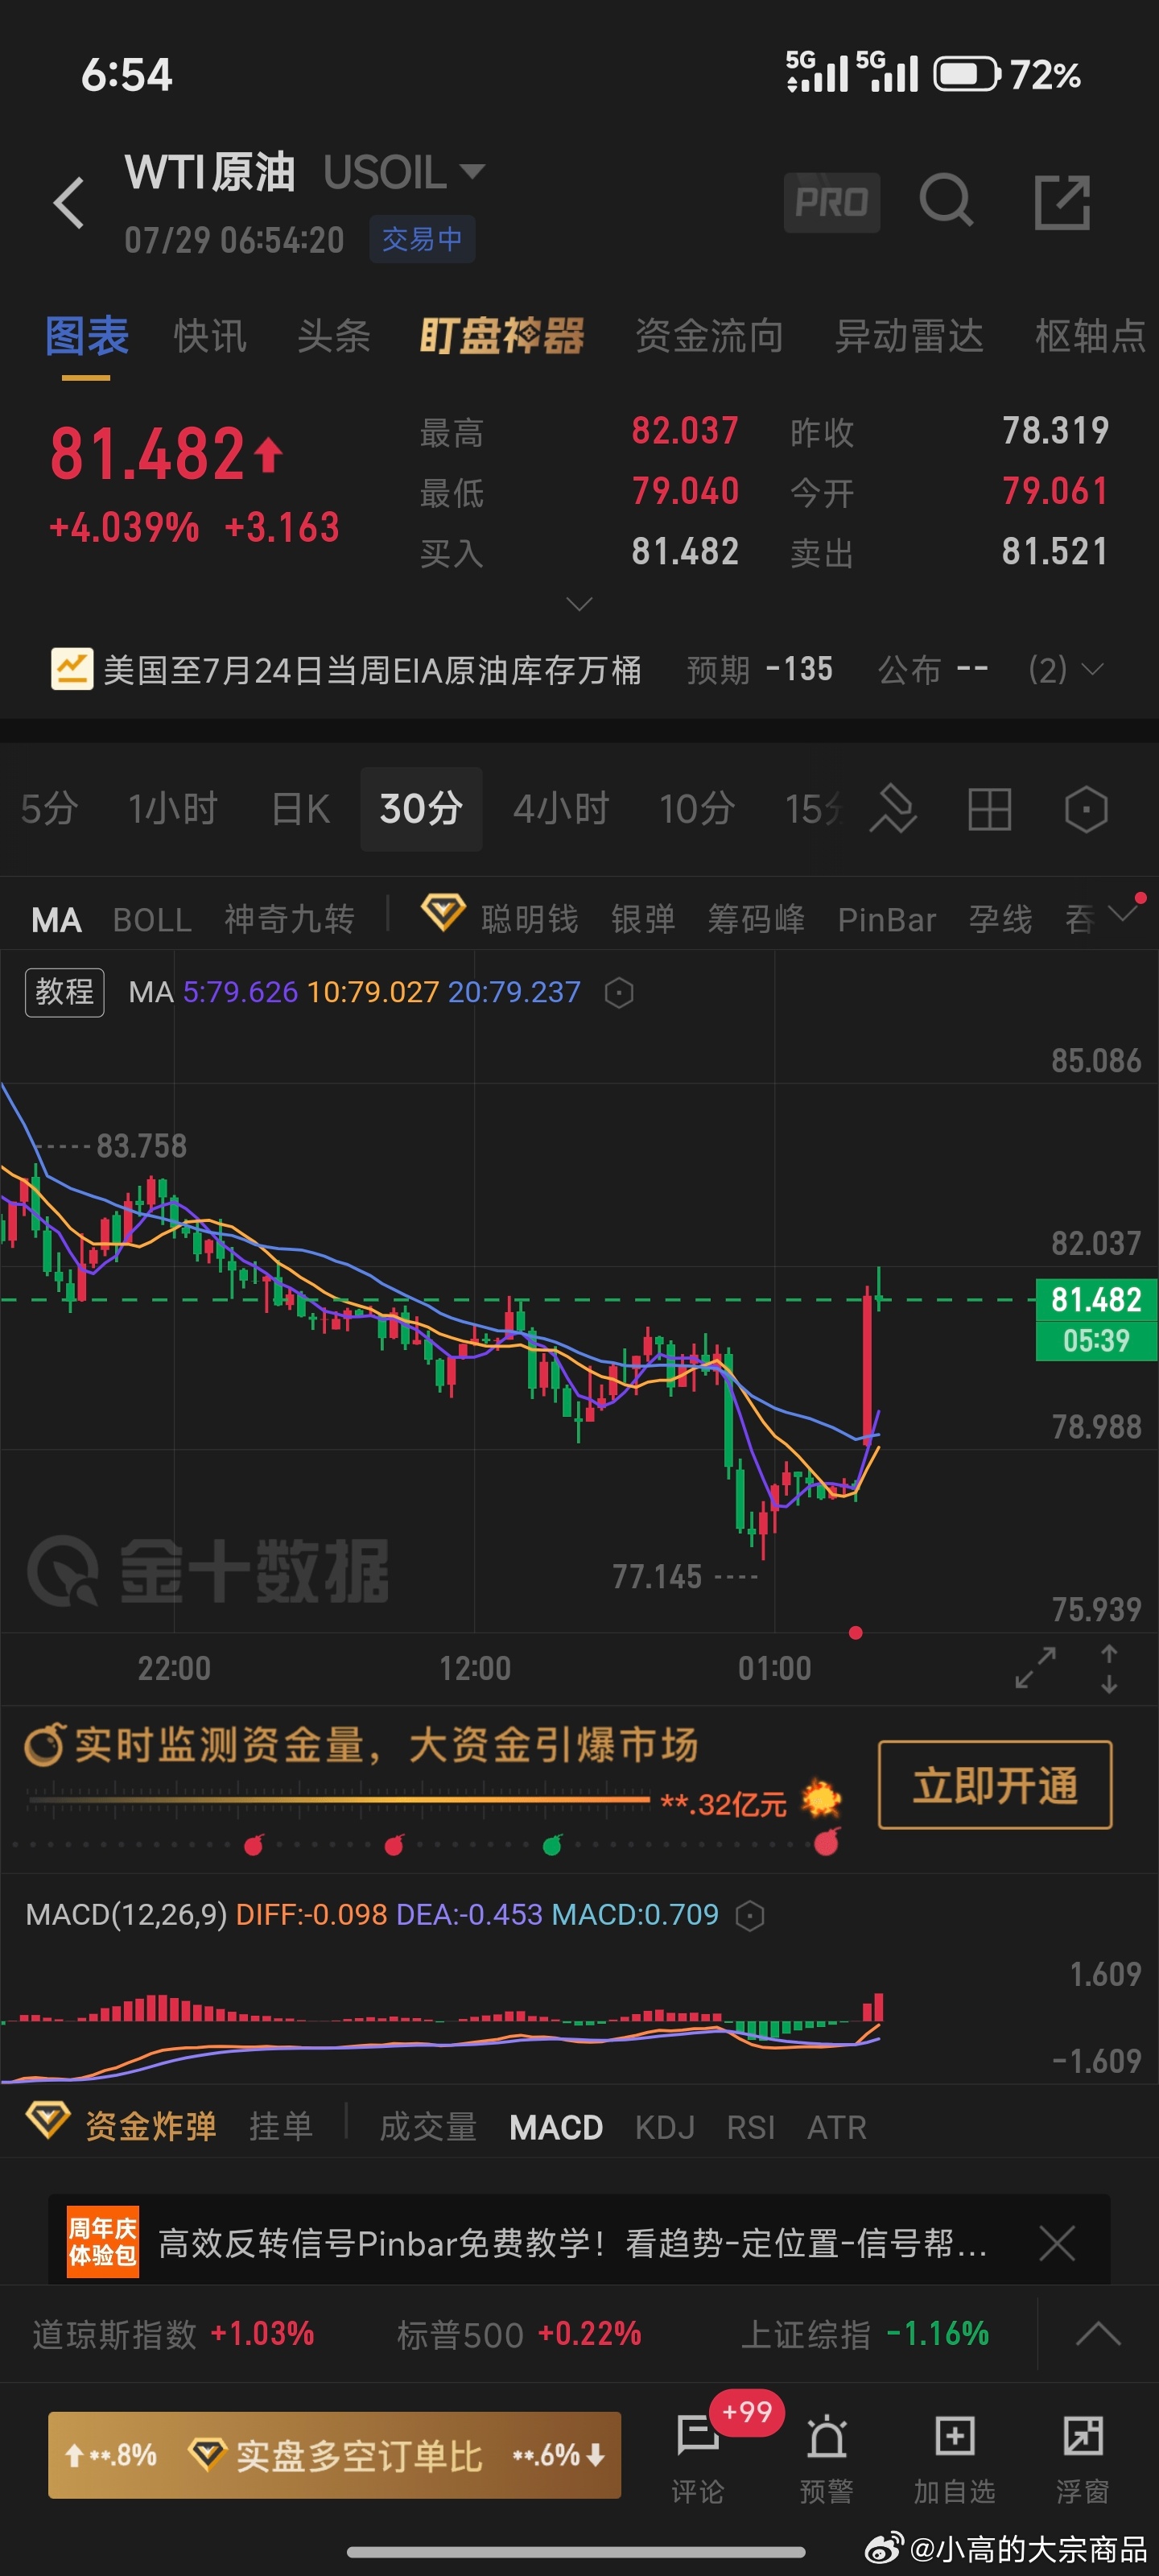The height and width of the screenshot is (2576, 1159).
Task: Switch sub-indicator to RSI
Action: tap(751, 2127)
